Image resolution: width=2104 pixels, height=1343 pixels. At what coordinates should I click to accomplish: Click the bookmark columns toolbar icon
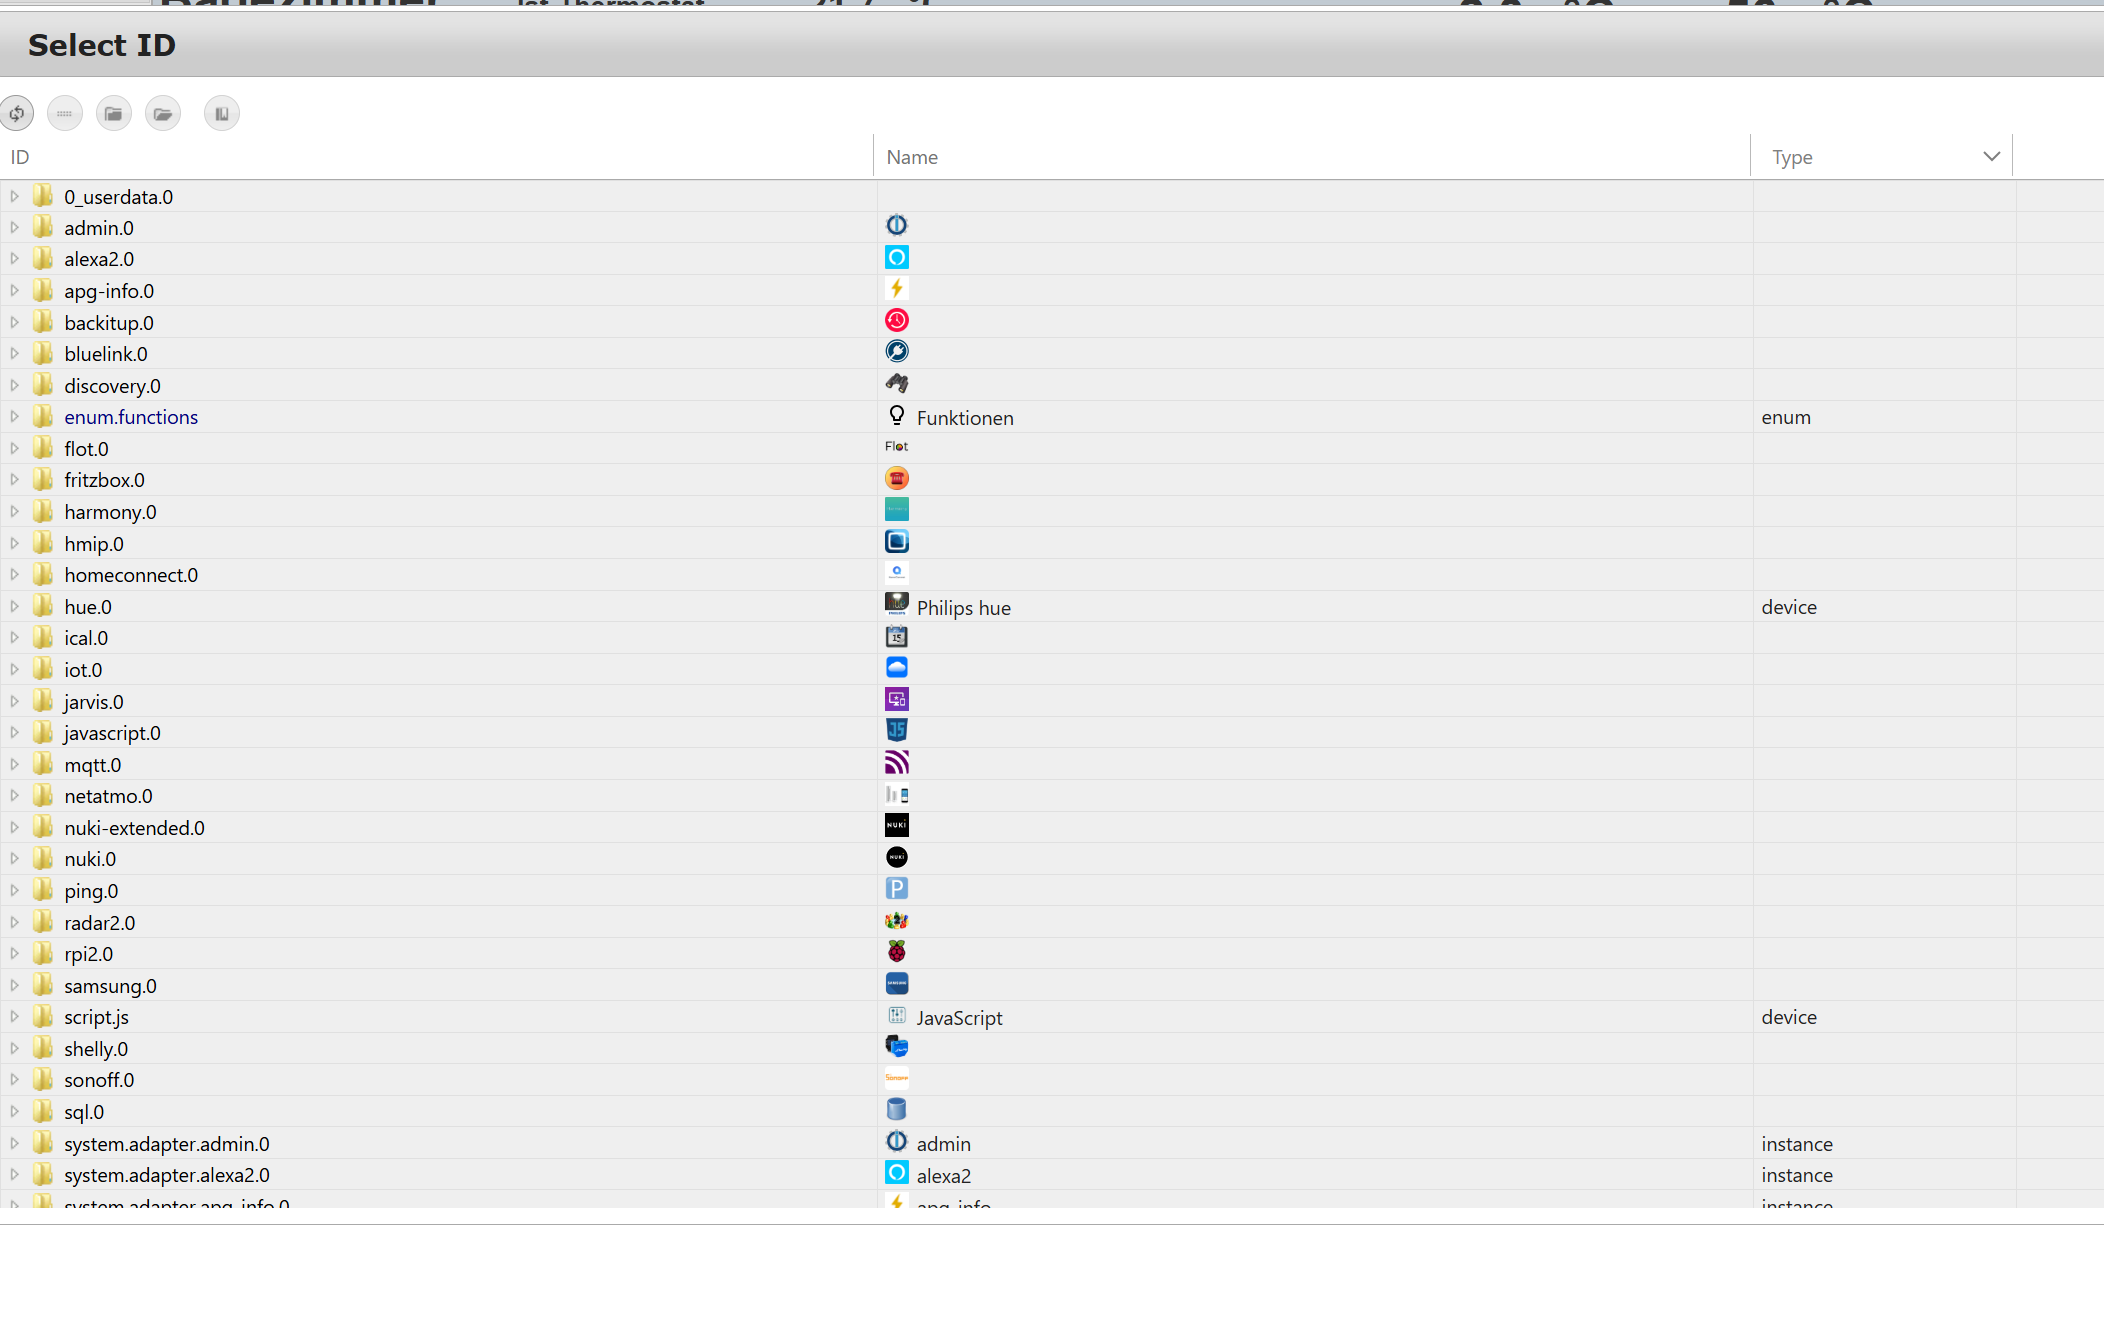coord(222,113)
